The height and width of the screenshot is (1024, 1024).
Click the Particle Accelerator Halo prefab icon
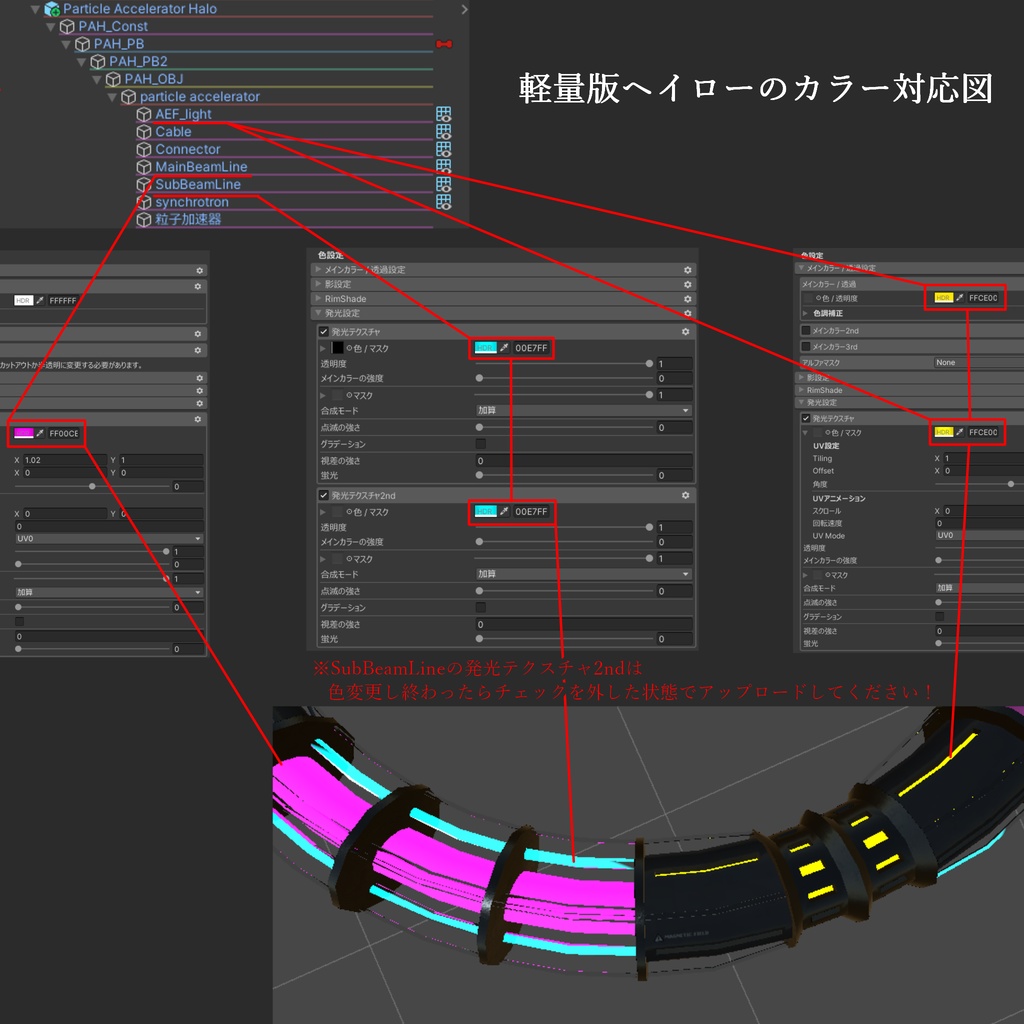coord(50,8)
